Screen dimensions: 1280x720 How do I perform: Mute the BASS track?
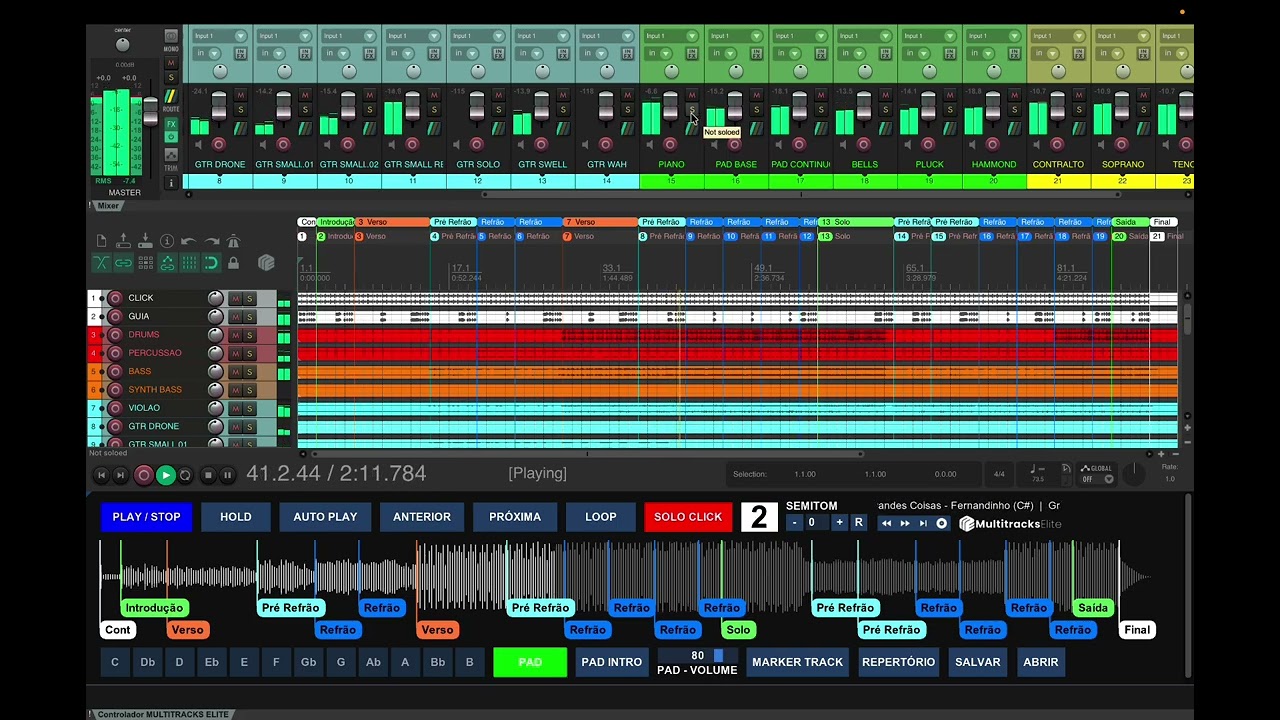click(x=236, y=371)
